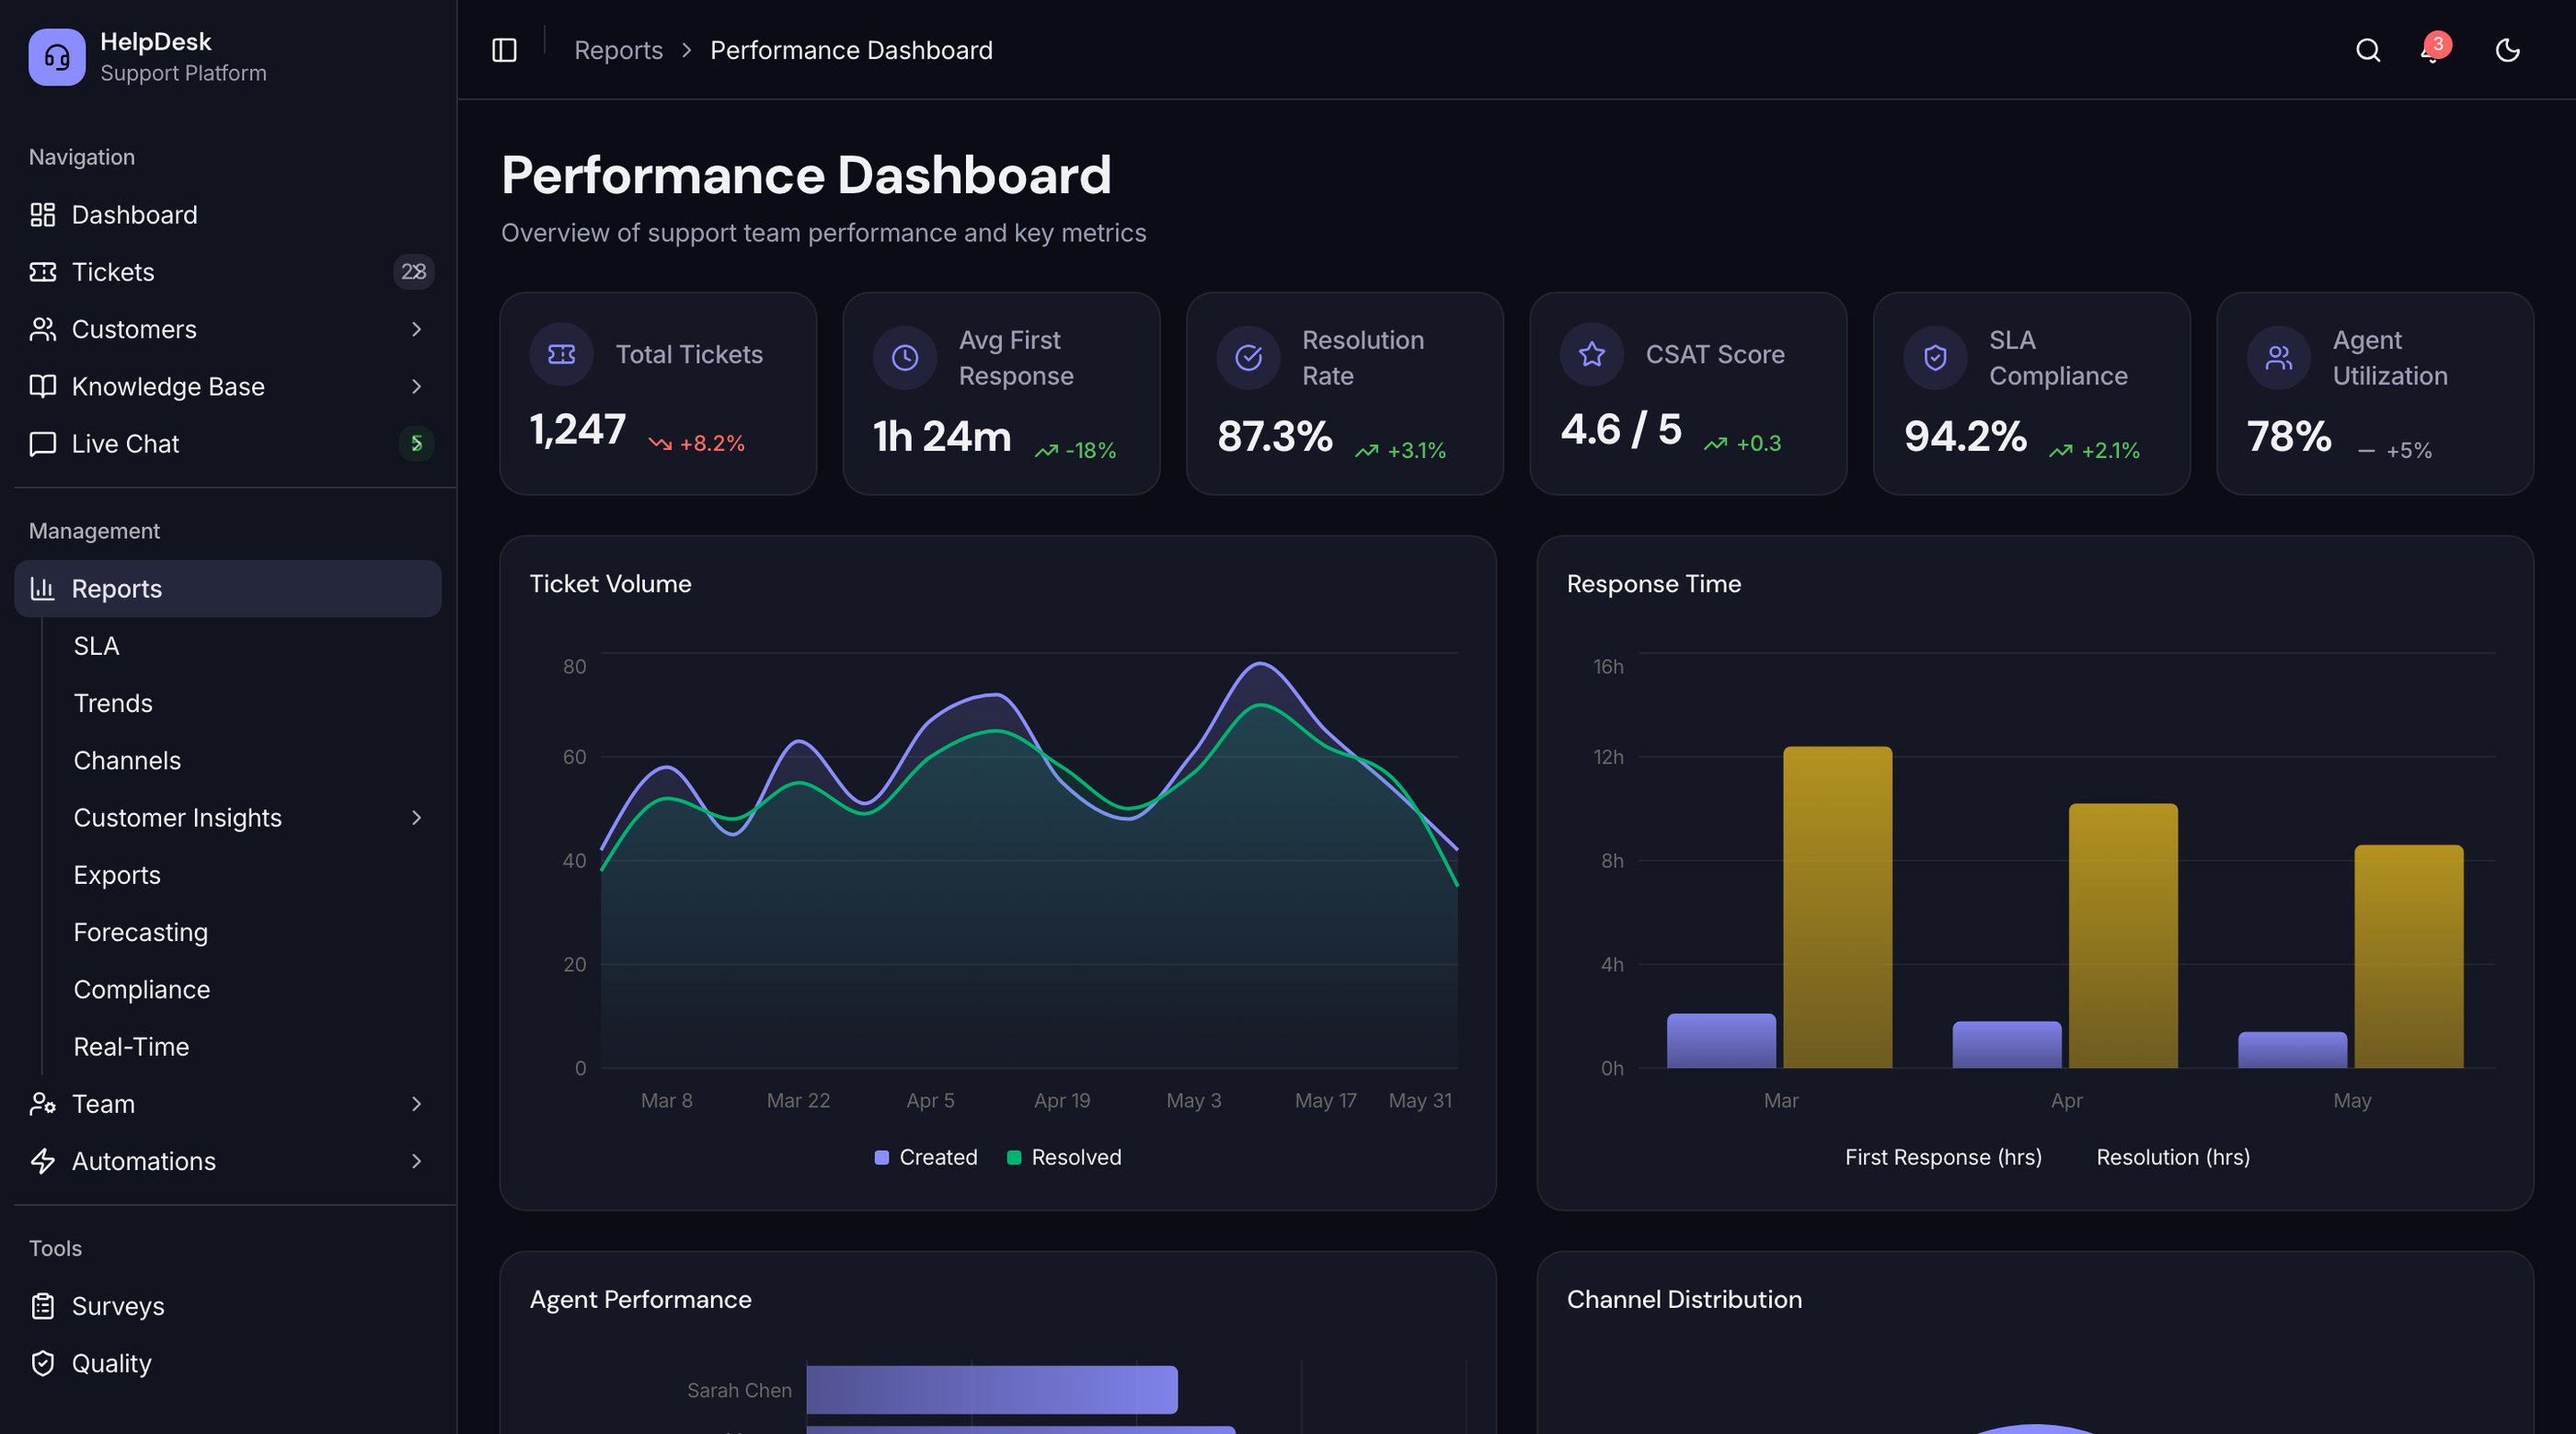
Task: Click the Team user-cog icon
Action: click(42, 1103)
